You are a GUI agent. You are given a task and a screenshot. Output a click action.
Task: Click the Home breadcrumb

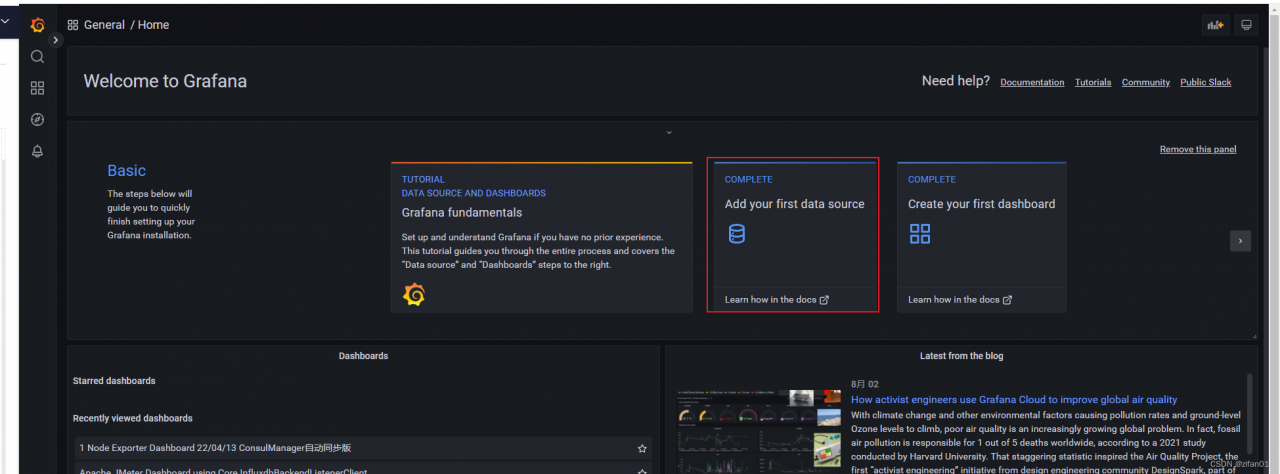(154, 25)
